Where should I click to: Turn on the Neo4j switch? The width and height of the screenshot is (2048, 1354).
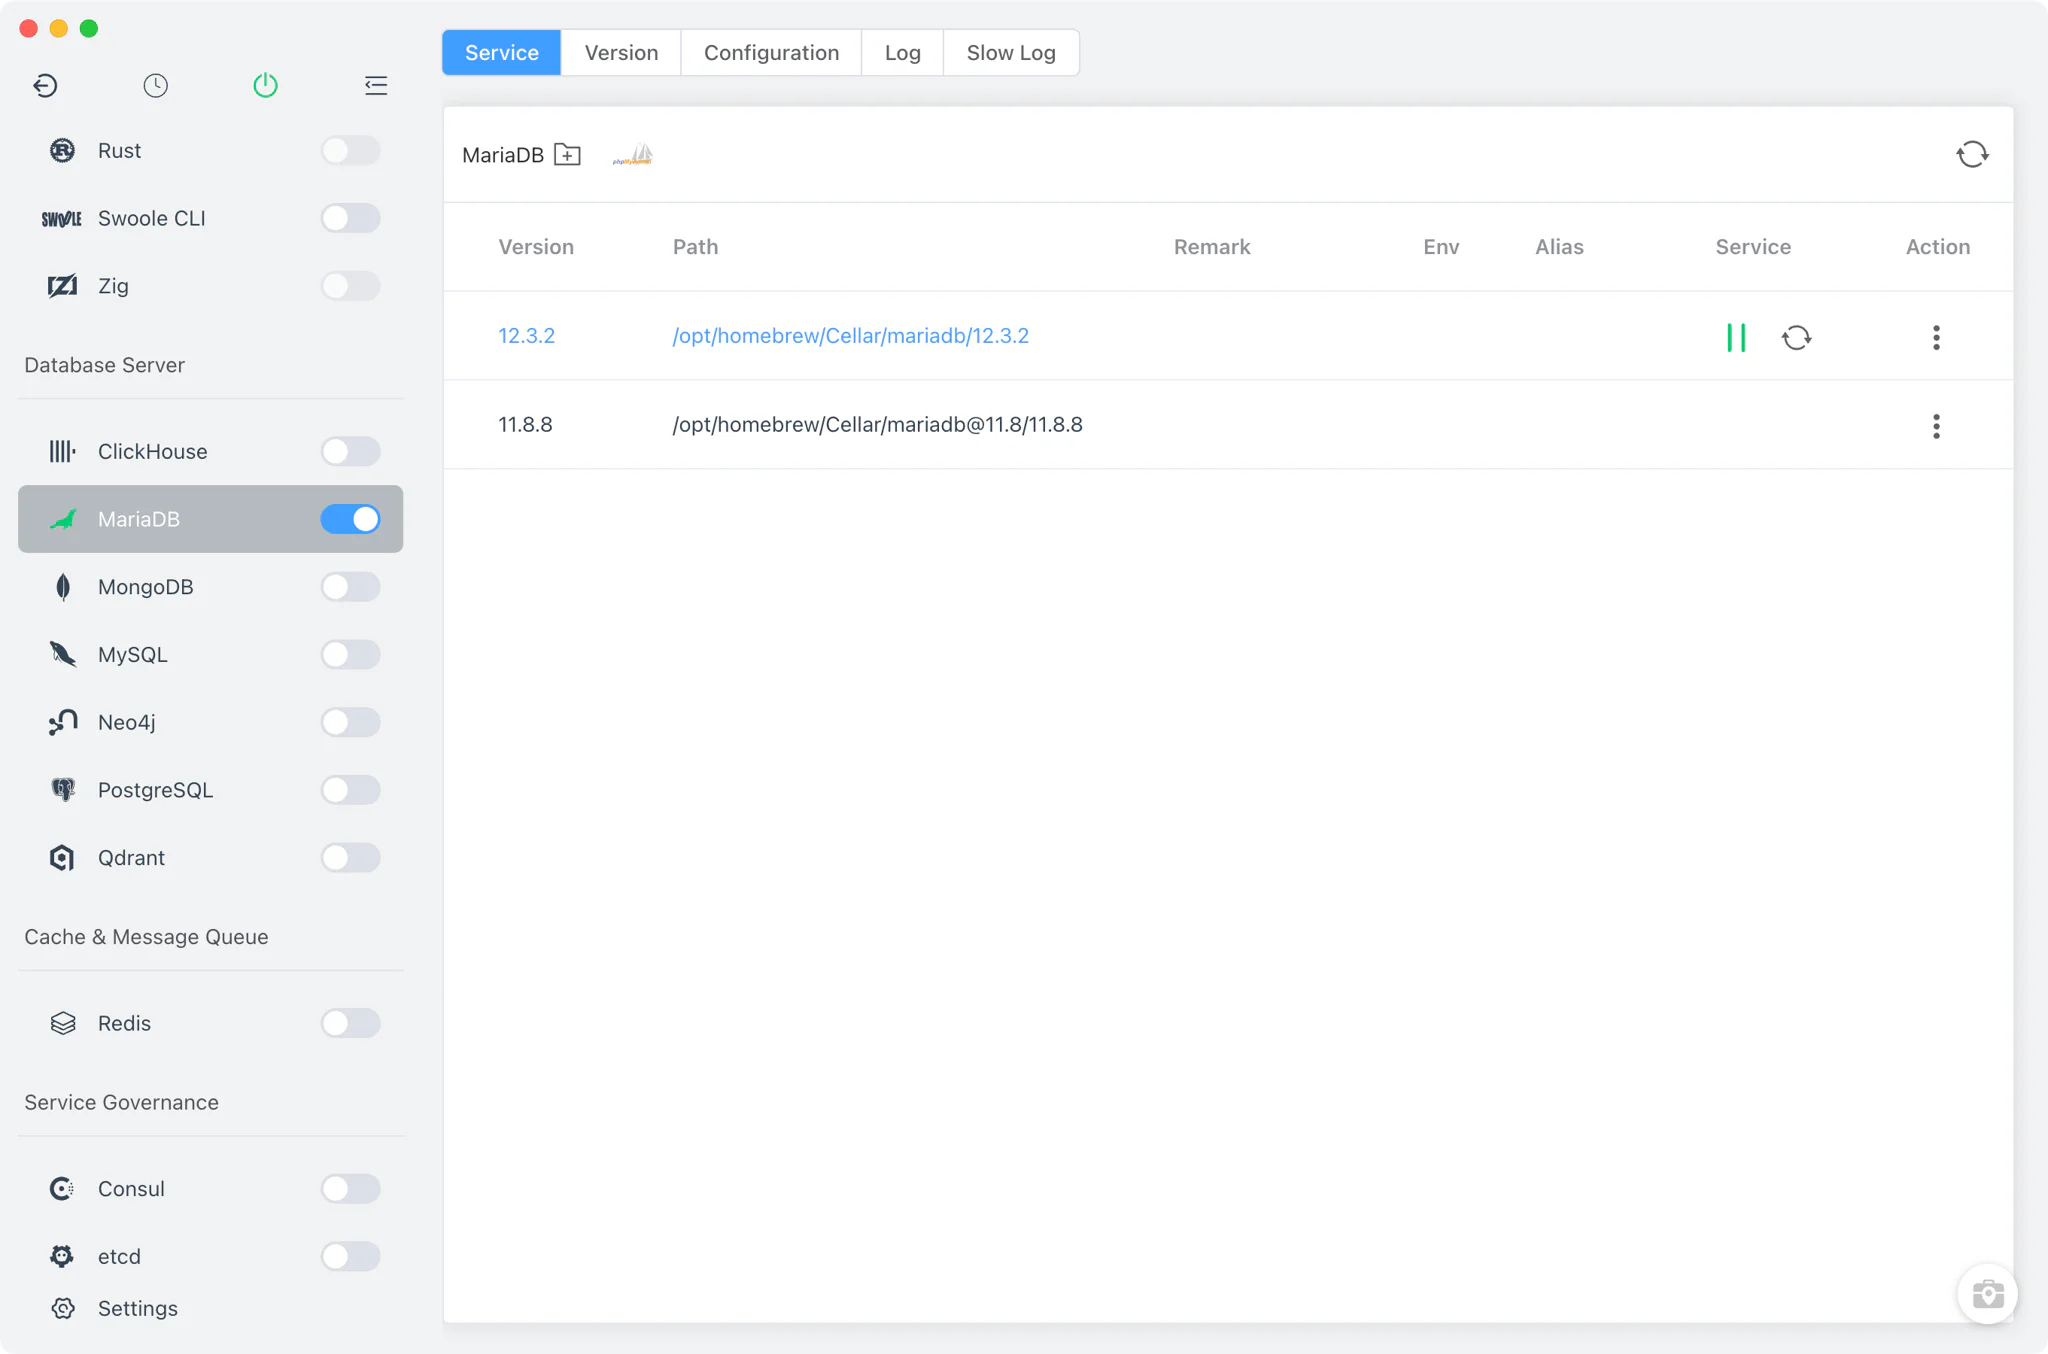(x=350, y=722)
